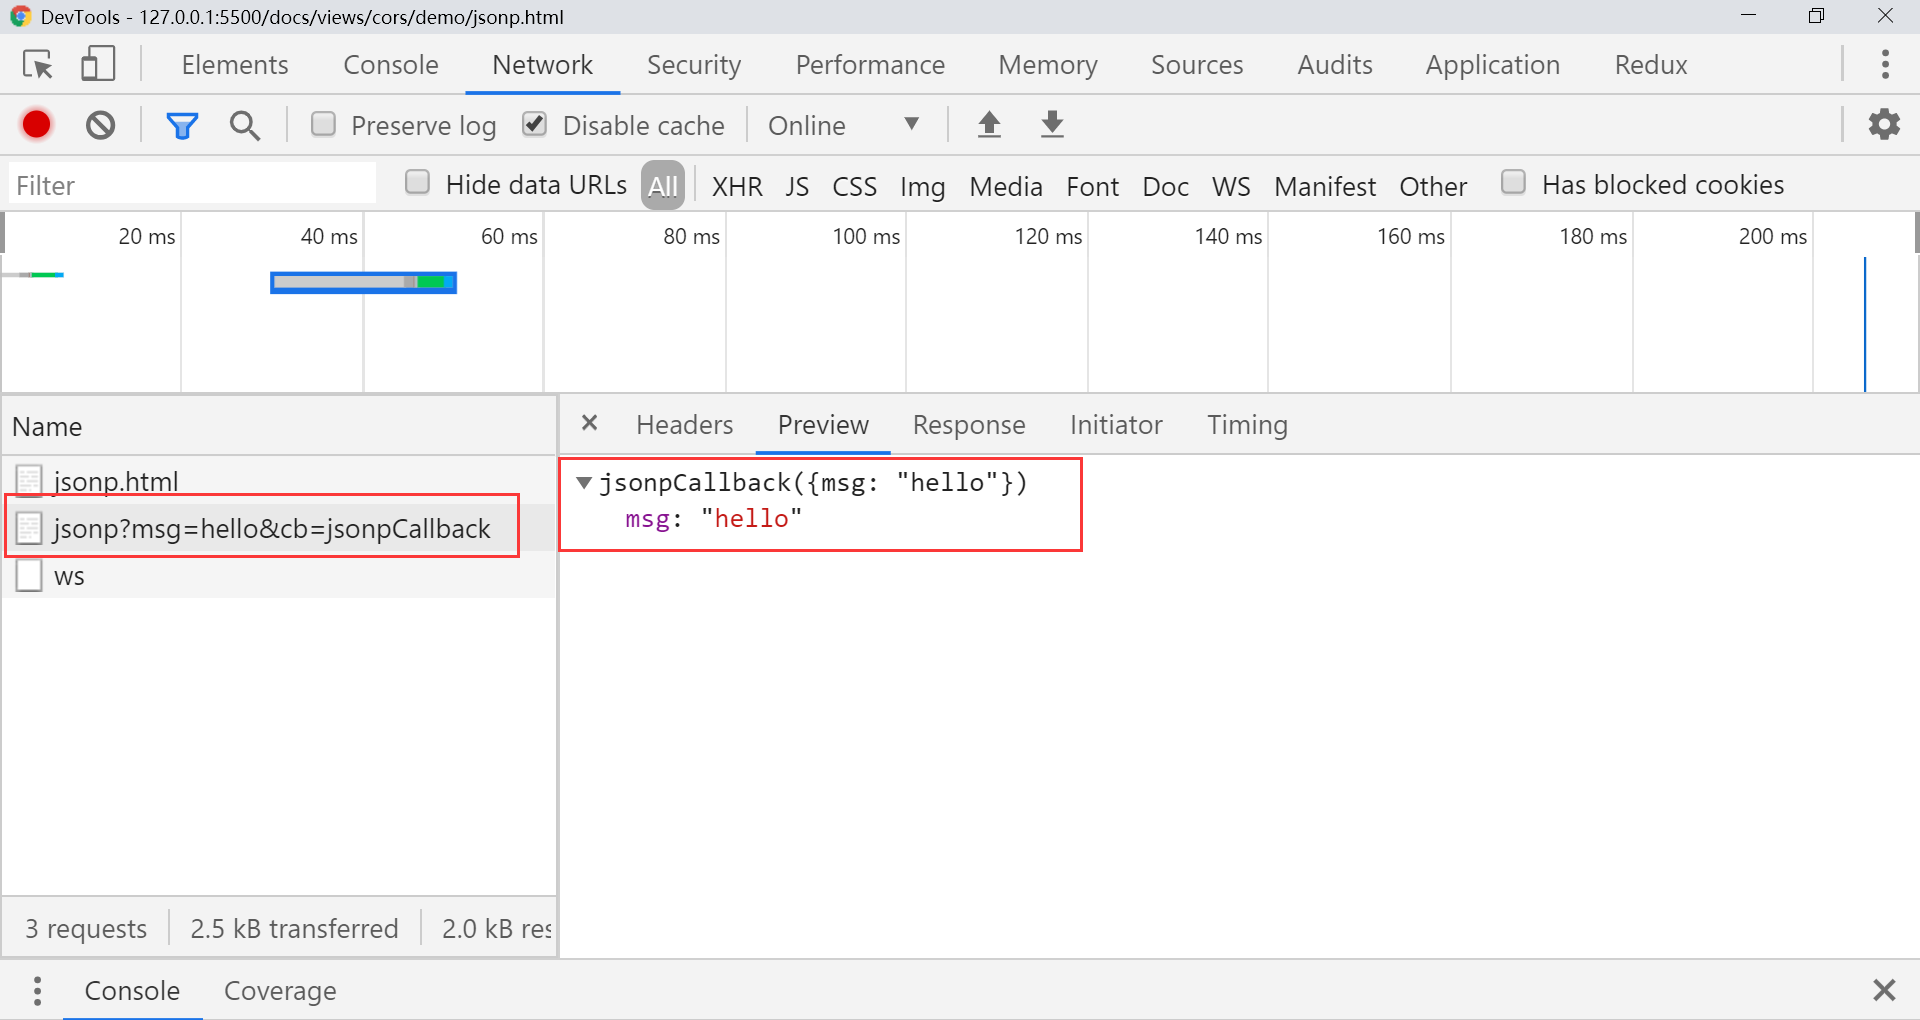
Task: Open the Security panel
Action: click(x=694, y=65)
